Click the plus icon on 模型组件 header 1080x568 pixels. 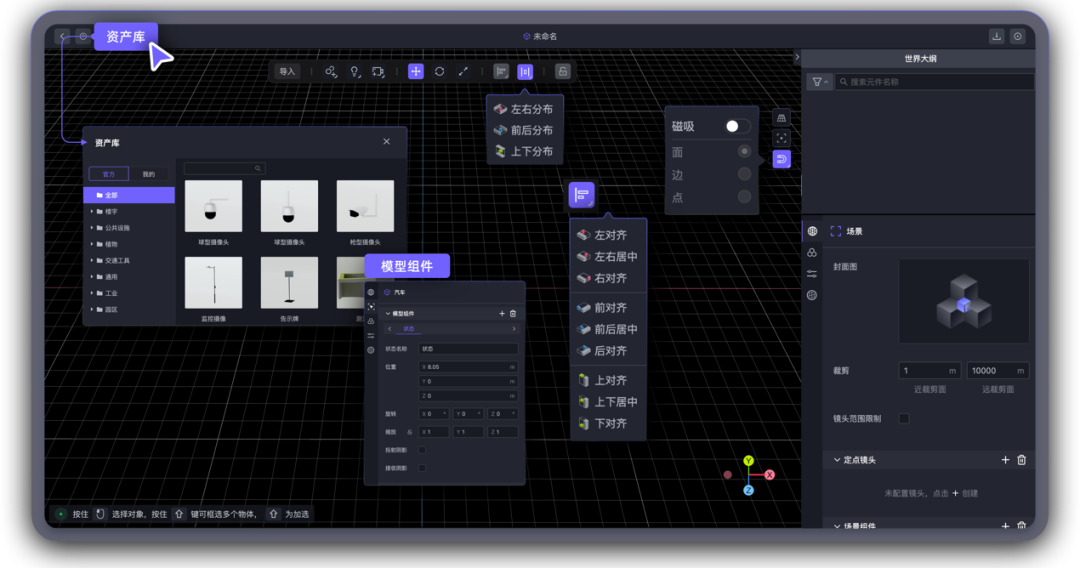(502, 314)
